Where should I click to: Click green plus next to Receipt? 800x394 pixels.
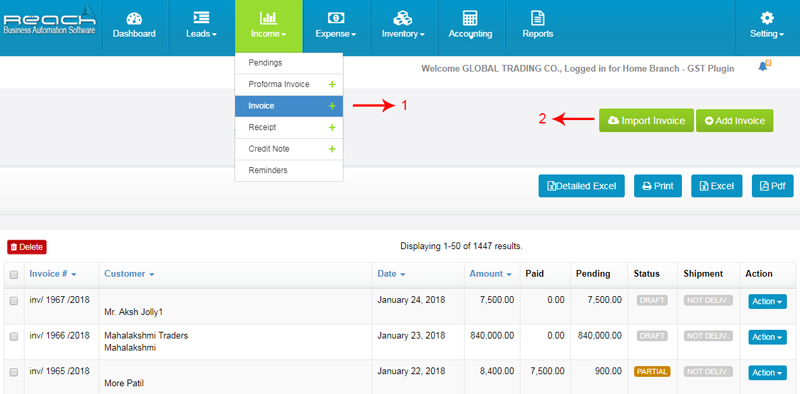coord(332,128)
